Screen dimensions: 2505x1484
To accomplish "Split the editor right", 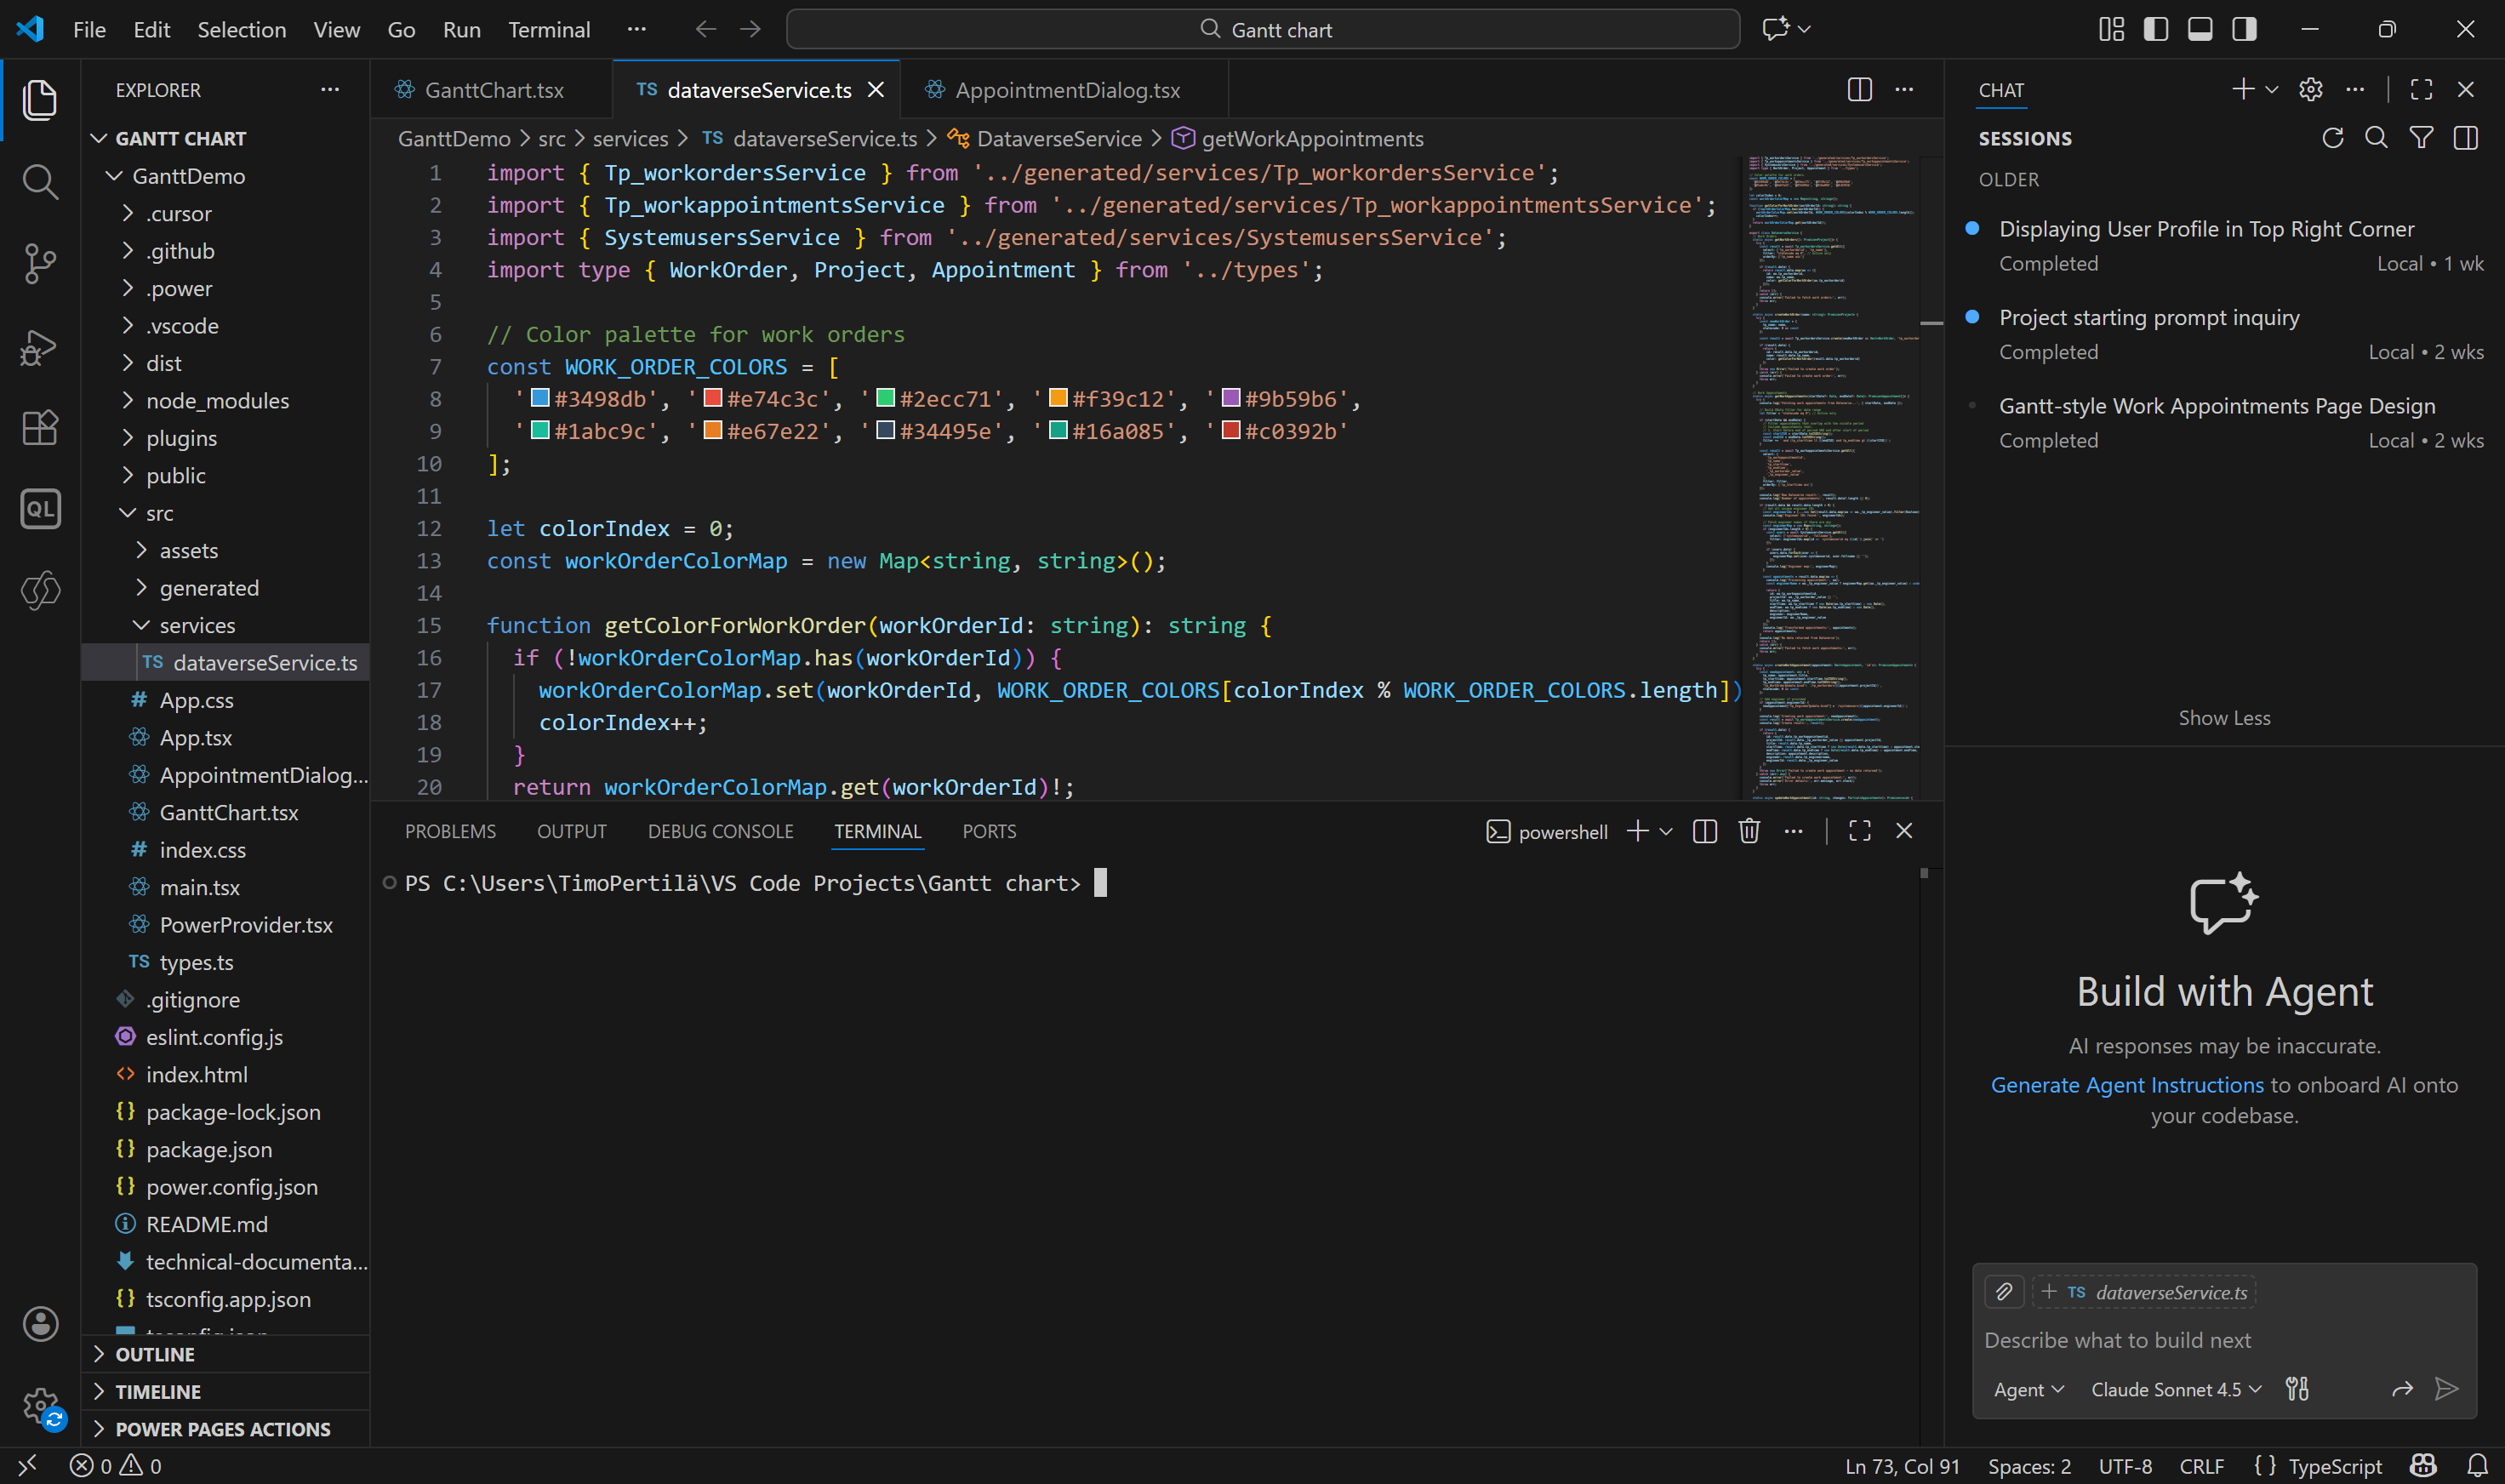I will (1859, 90).
